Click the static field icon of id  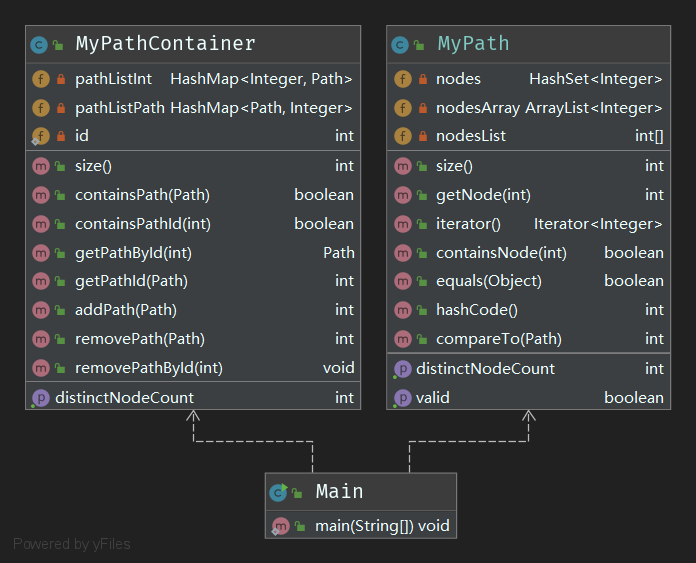click(x=40, y=136)
